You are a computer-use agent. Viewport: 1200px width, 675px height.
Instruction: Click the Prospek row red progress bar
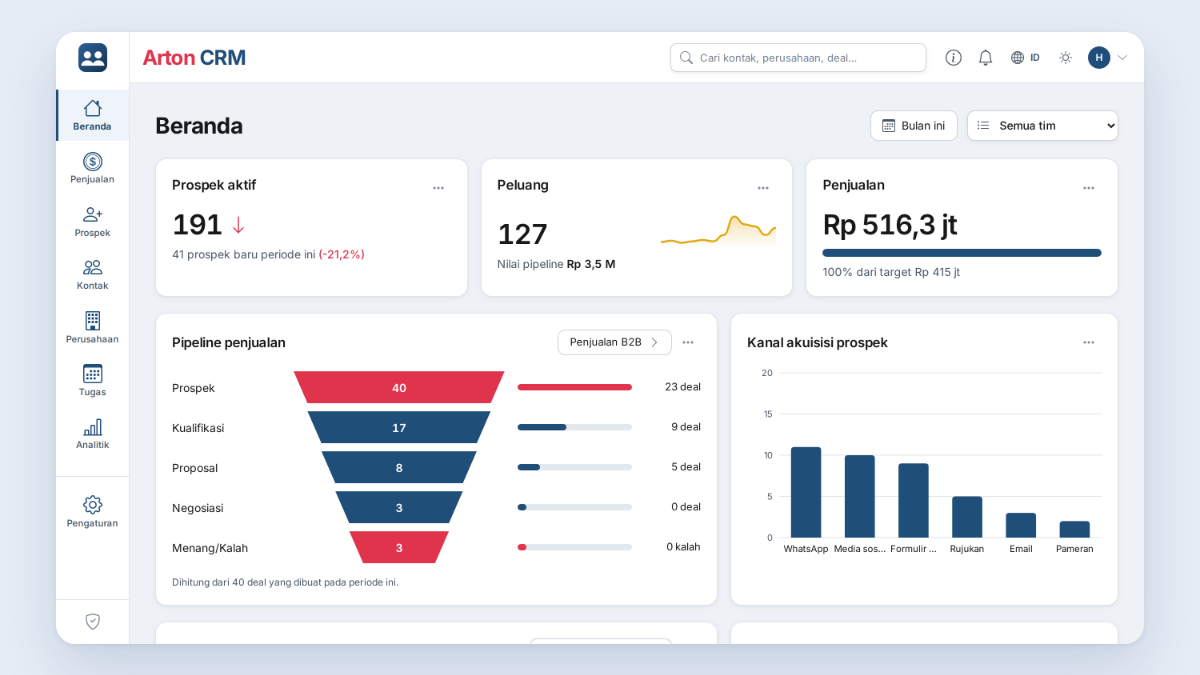tap(575, 387)
